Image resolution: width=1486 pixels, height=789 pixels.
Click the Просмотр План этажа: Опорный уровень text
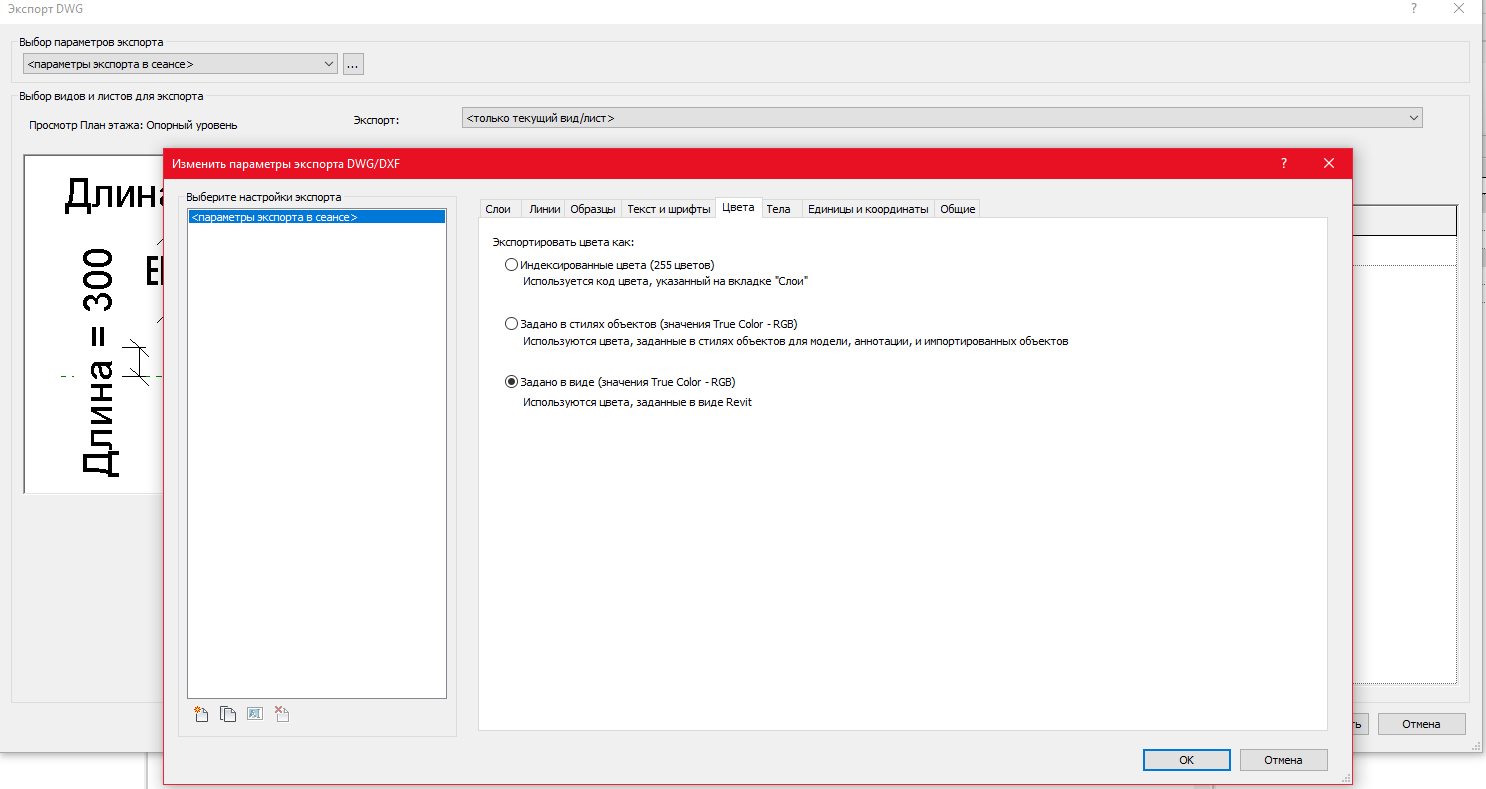(134, 125)
